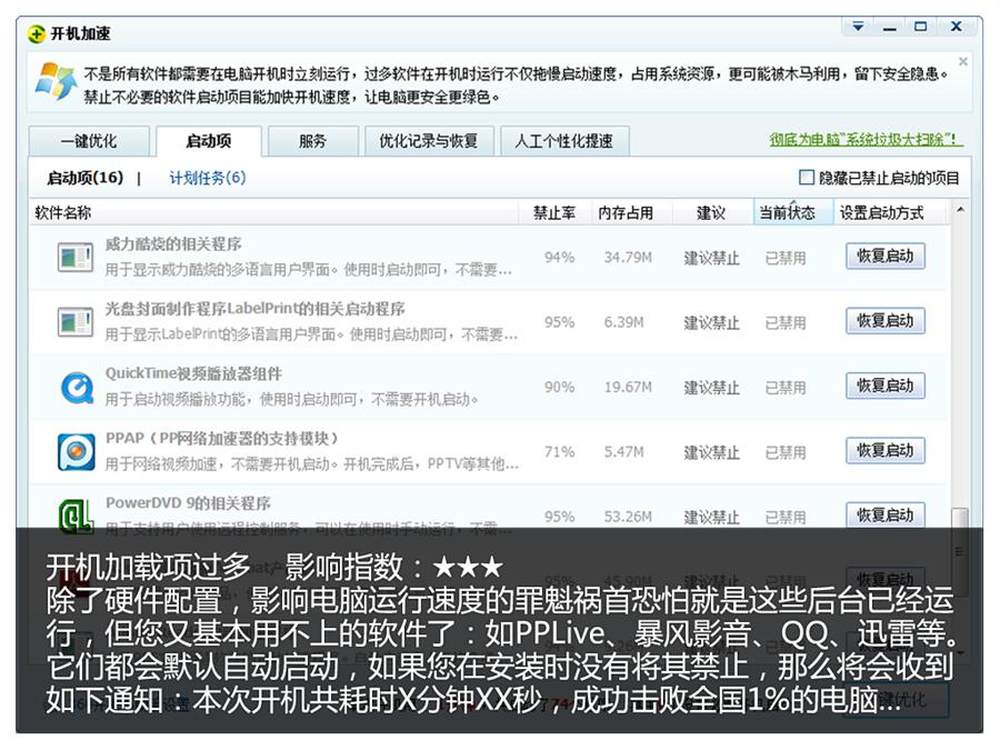Open the 系统垃圾大扫除 green link
The height and width of the screenshot is (750, 1000).
pyautogui.click(x=866, y=139)
